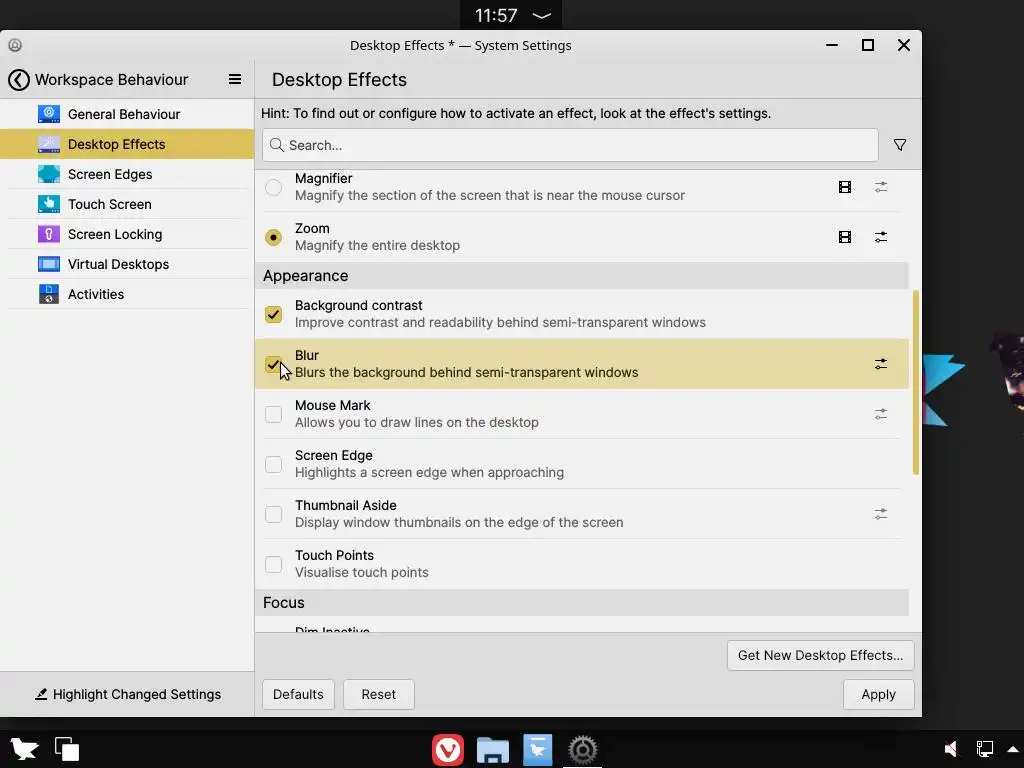Click the Activities sidebar icon

(48, 295)
